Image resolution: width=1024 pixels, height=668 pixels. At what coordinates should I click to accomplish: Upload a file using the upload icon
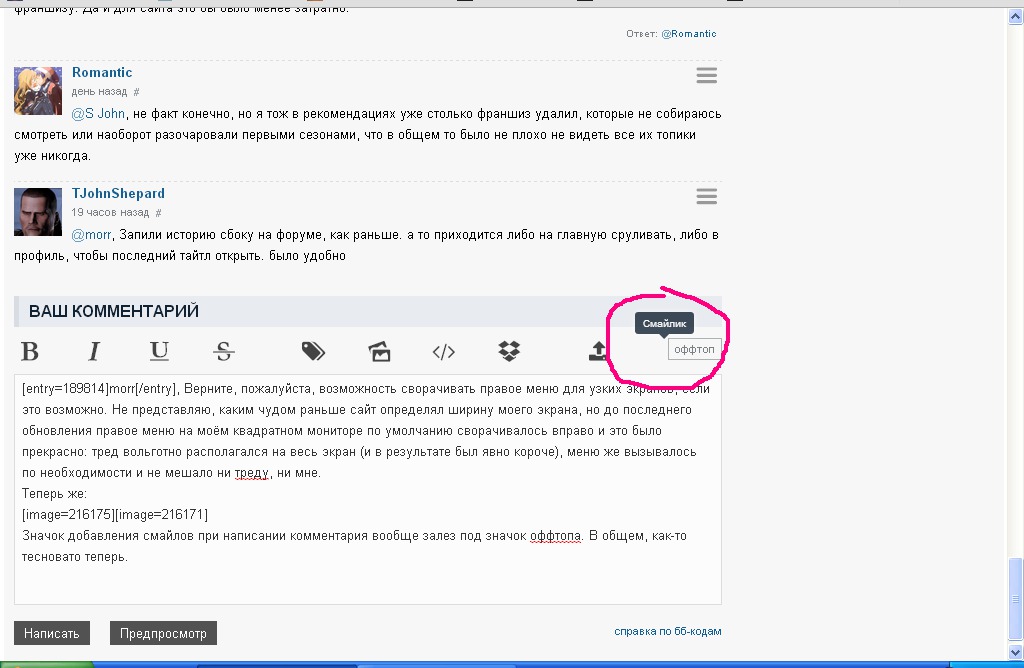[598, 351]
